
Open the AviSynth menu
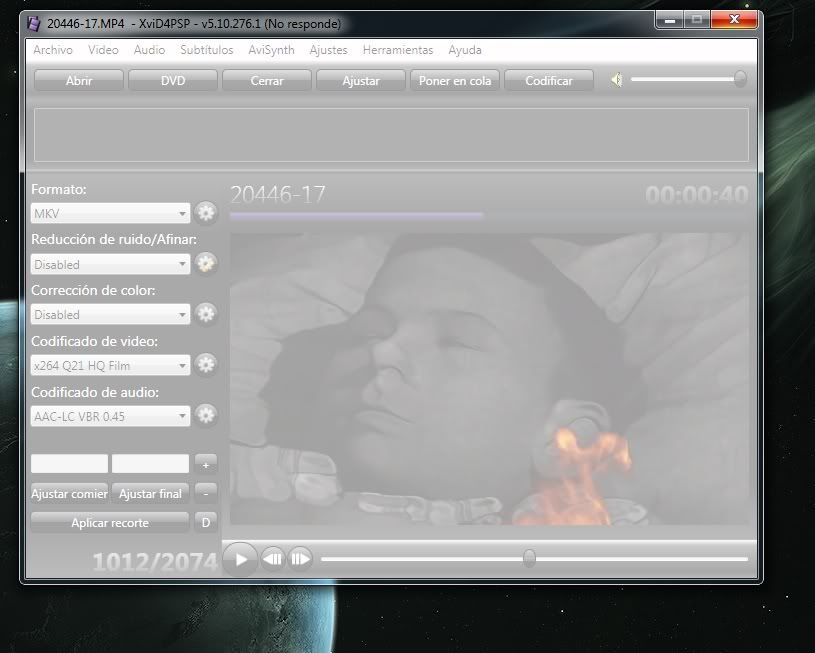(x=271, y=50)
